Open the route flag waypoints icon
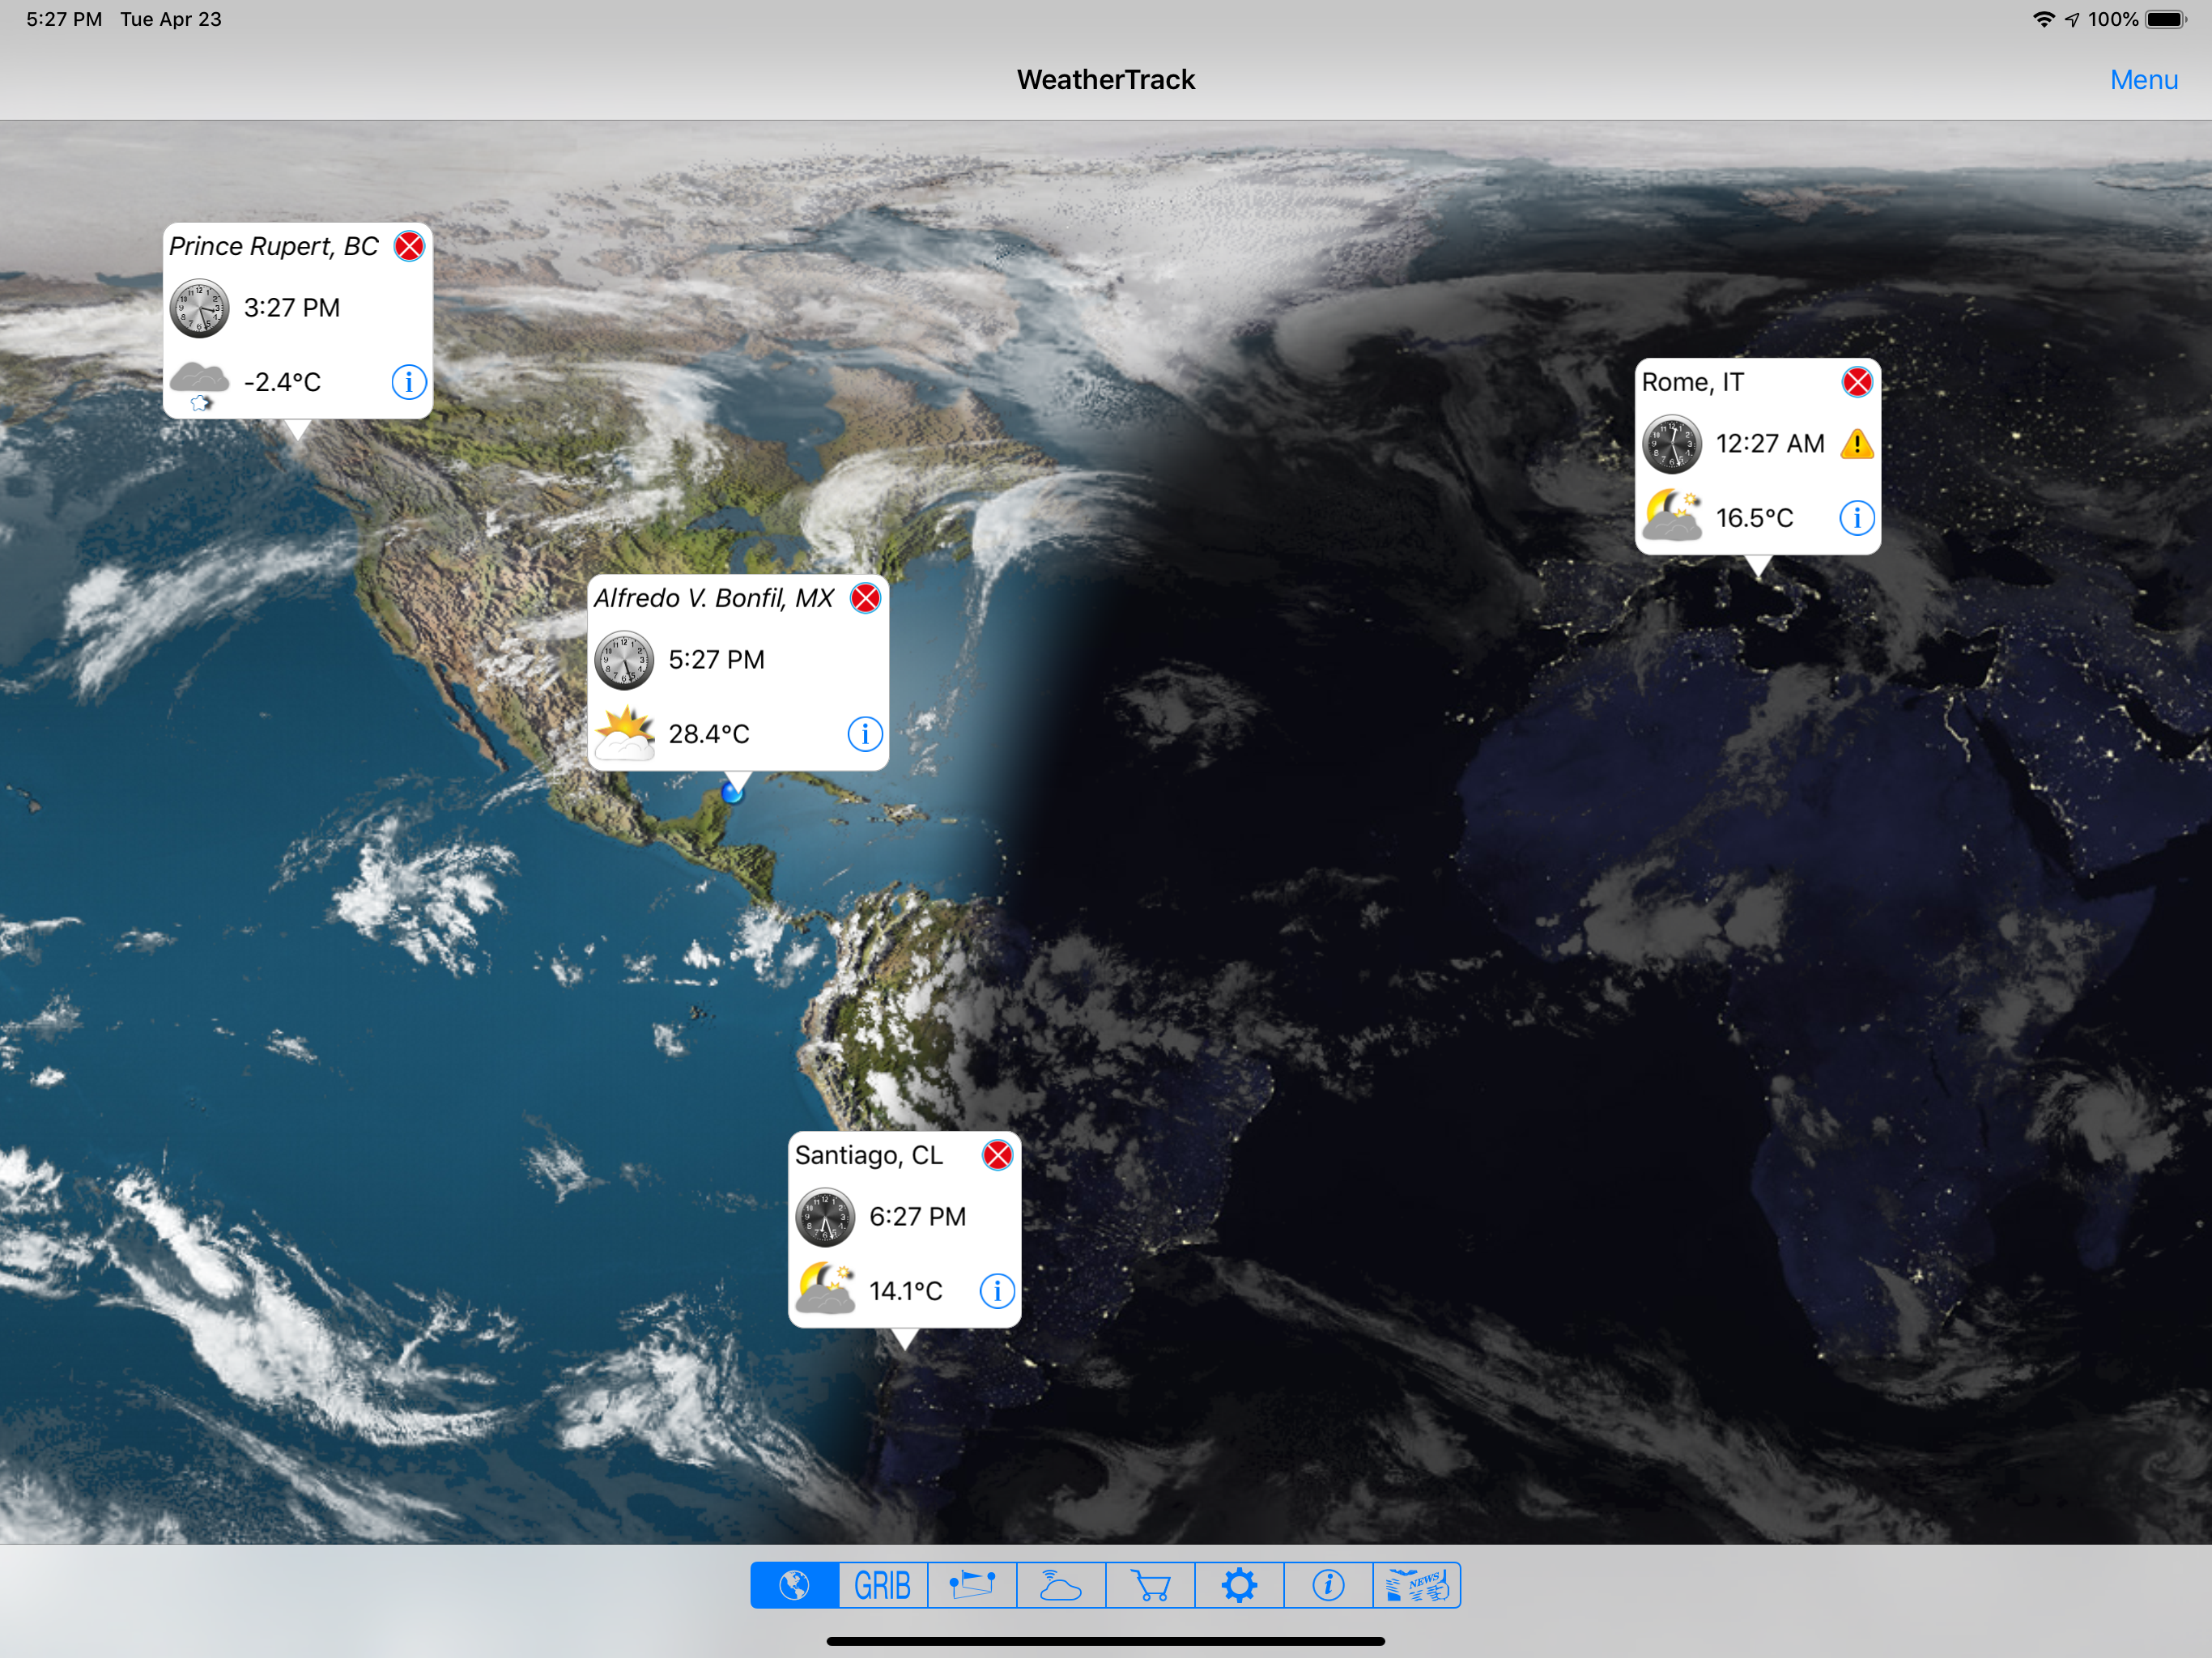The width and height of the screenshot is (2212, 1658). (972, 1585)
